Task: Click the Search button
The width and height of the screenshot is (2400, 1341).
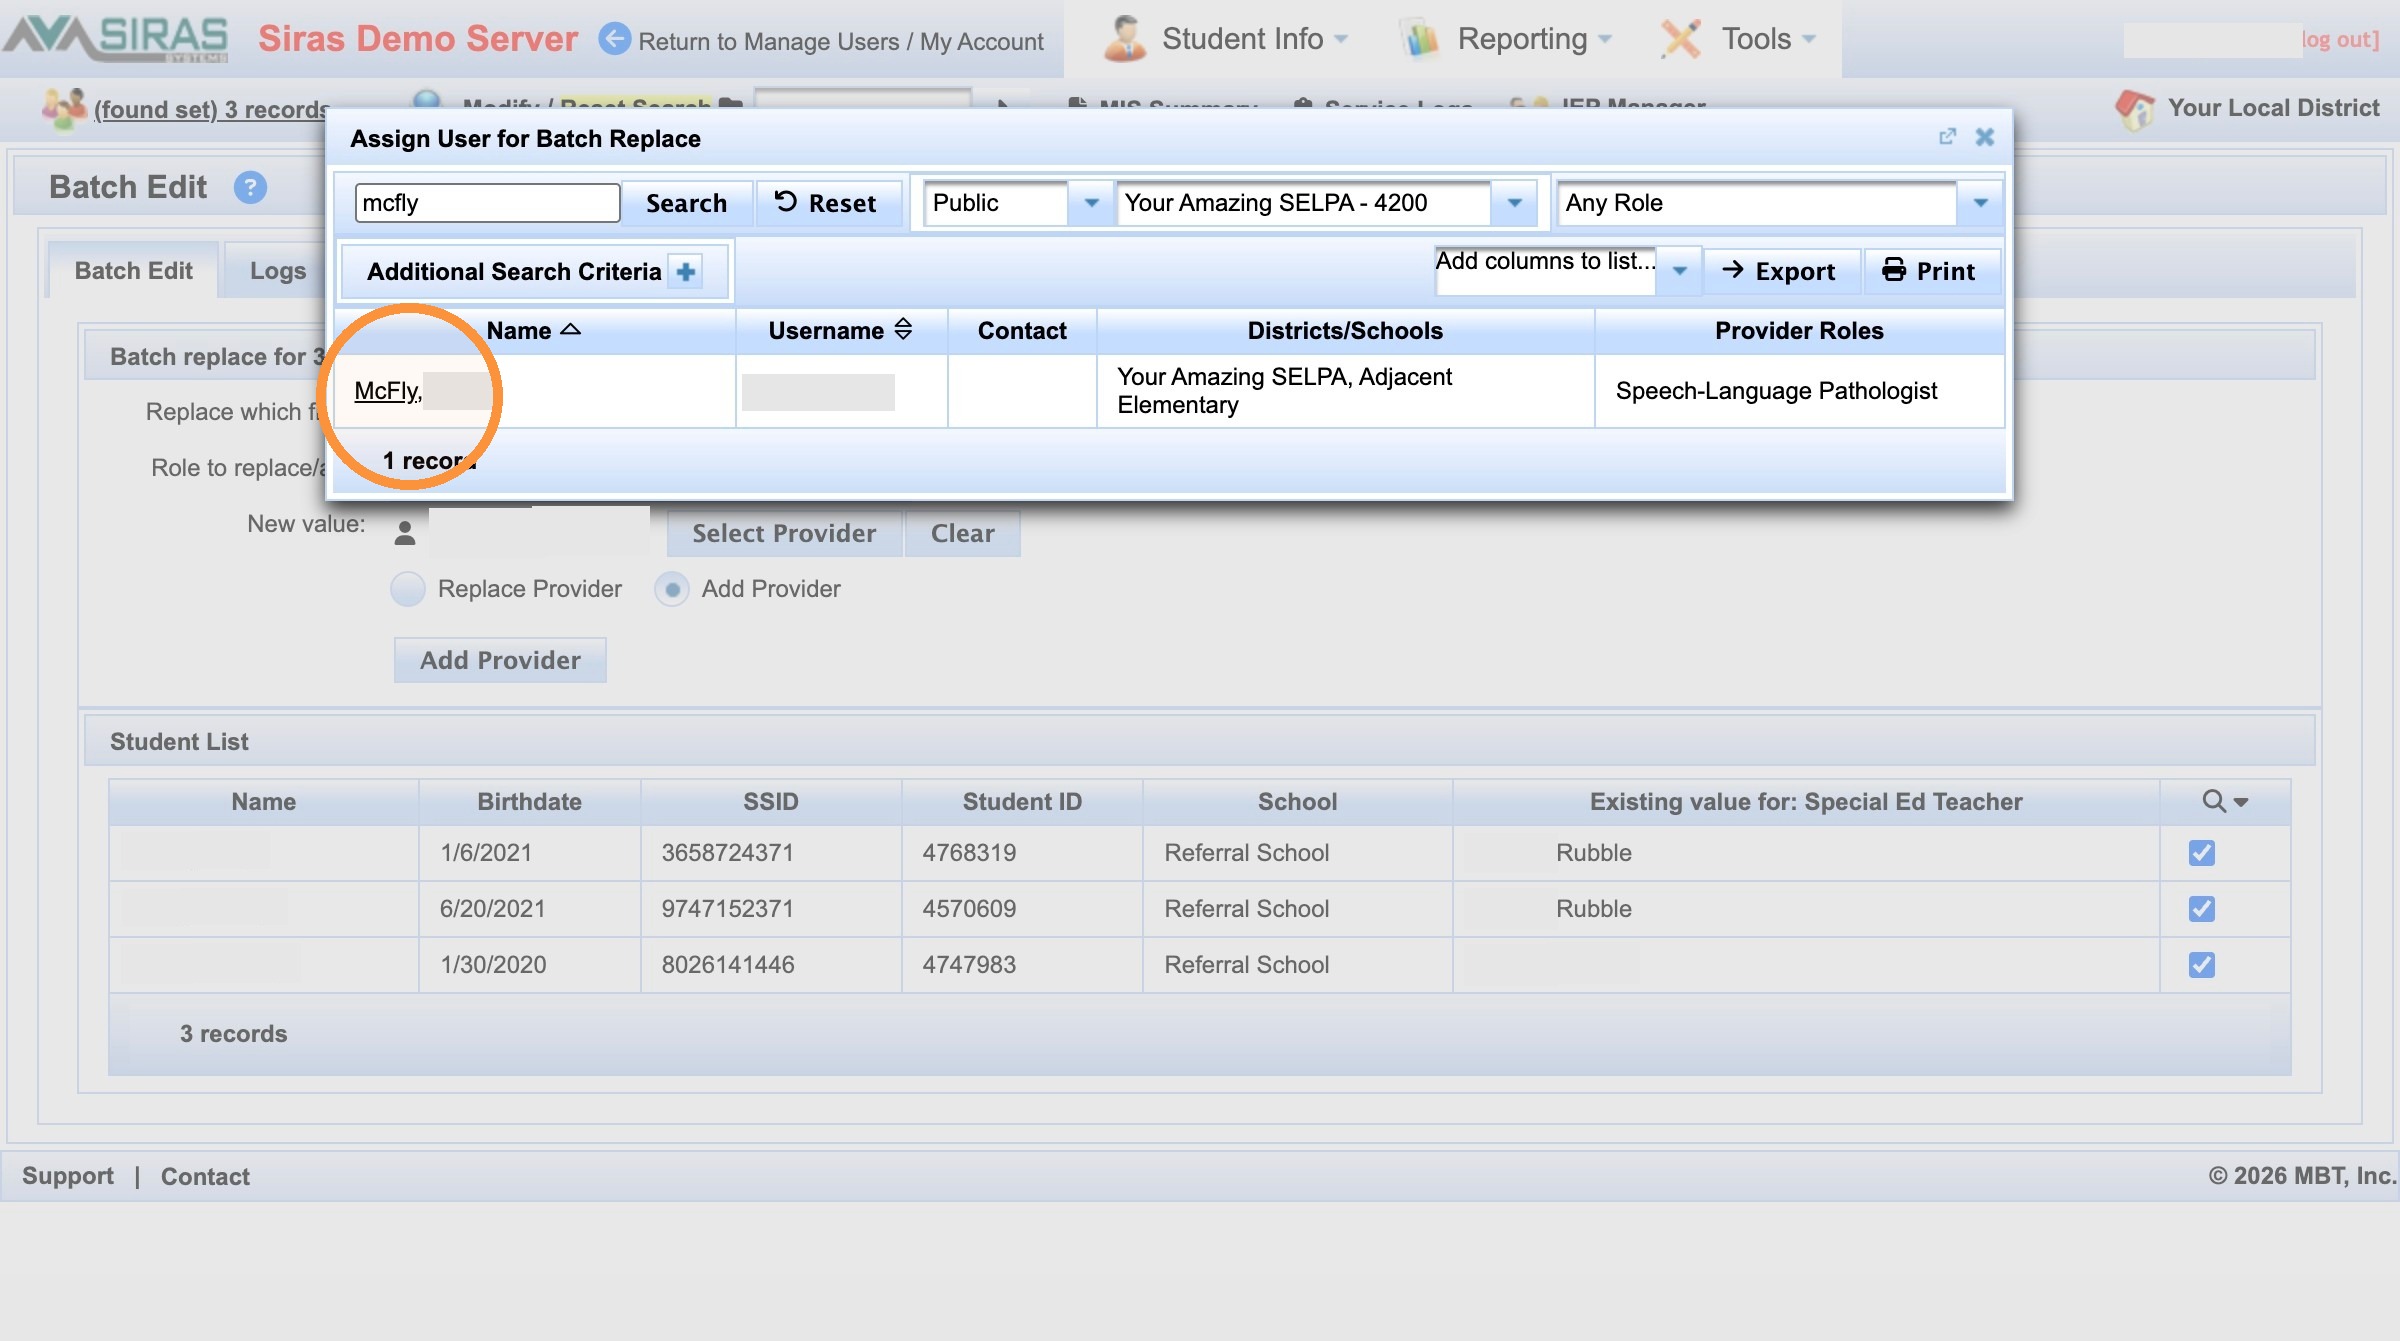Action: click(686, 203)
